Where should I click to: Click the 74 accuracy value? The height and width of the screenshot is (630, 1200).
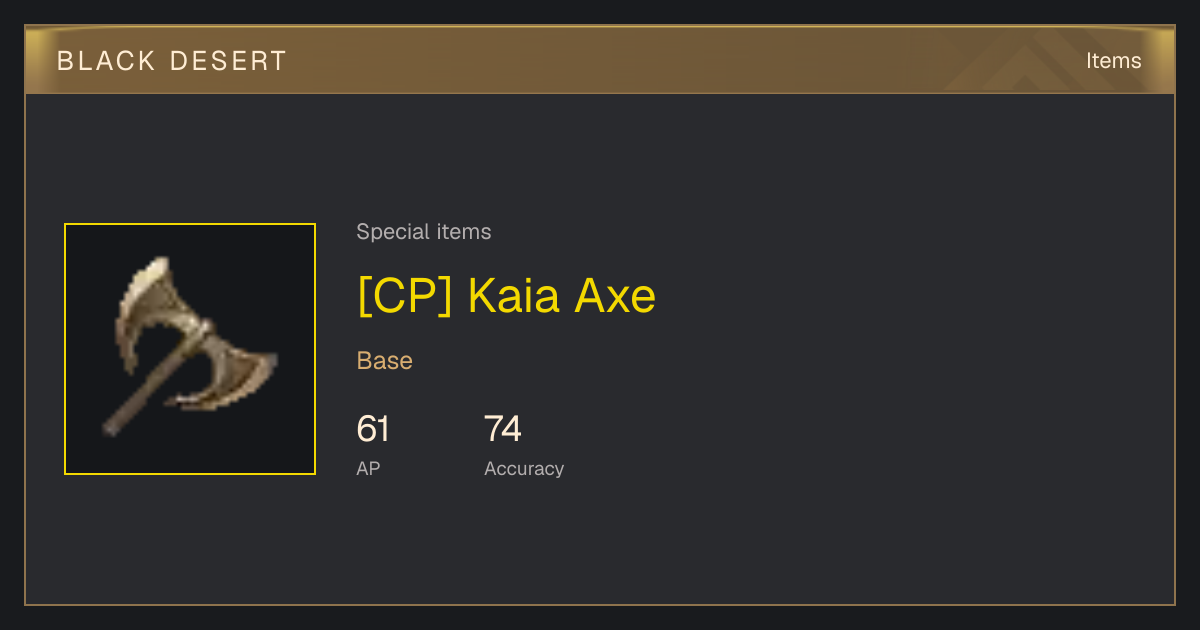(x=503, y=429)
